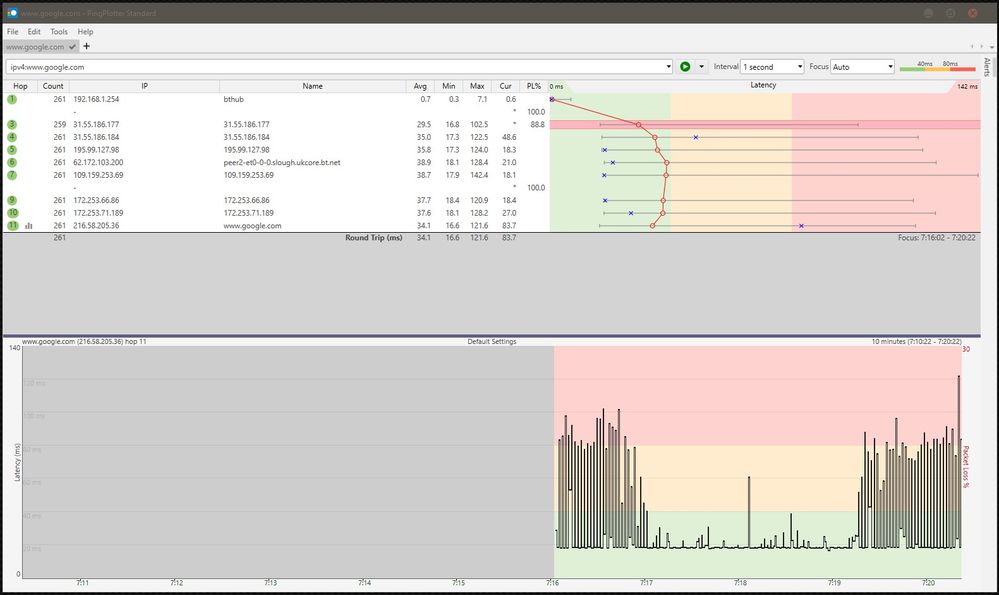Open the File menu

point(13,32)
